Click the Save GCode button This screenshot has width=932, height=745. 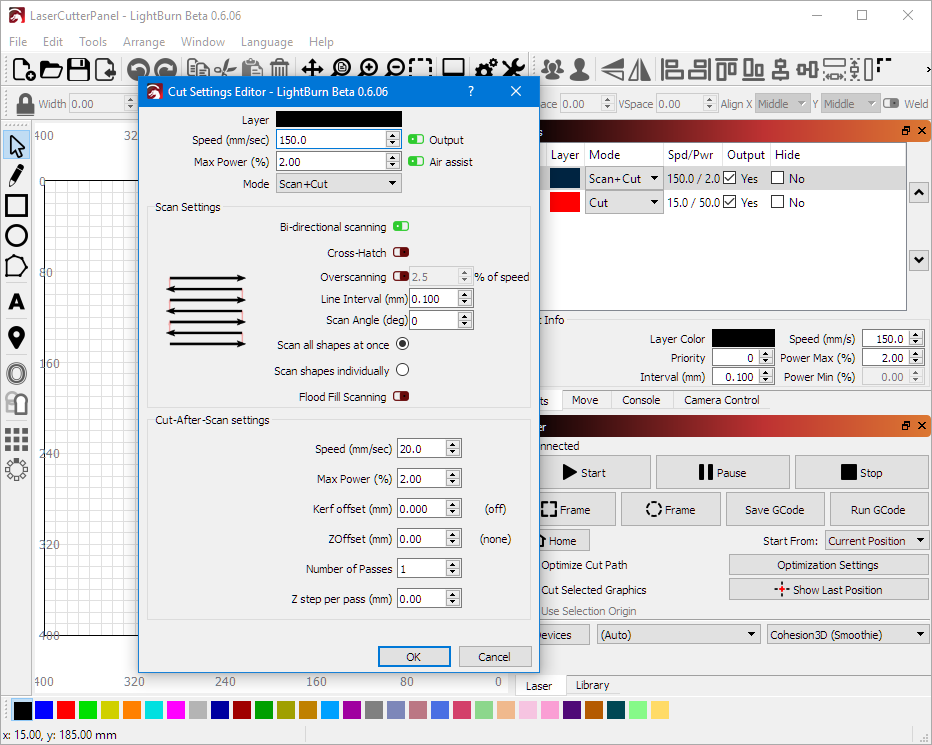click(x=773, y=510)
